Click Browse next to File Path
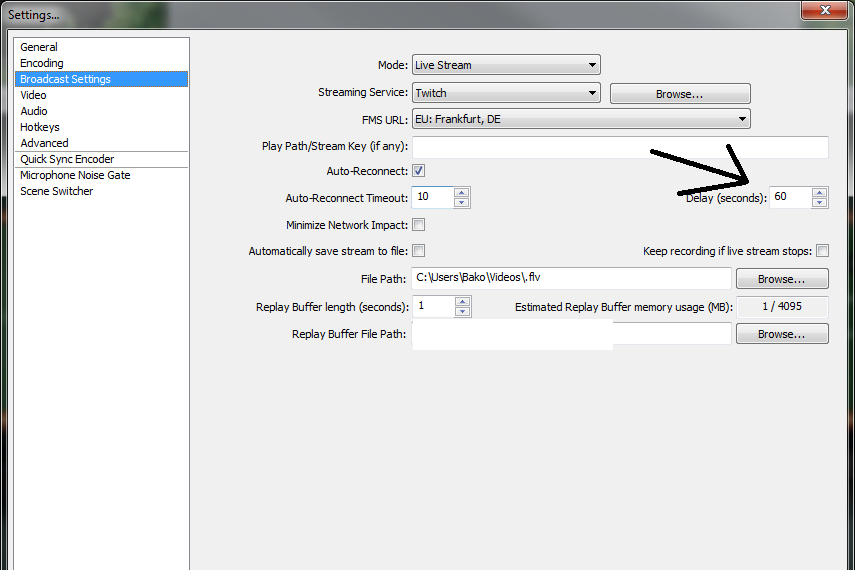The image size is (855, 570). (782, 279)
